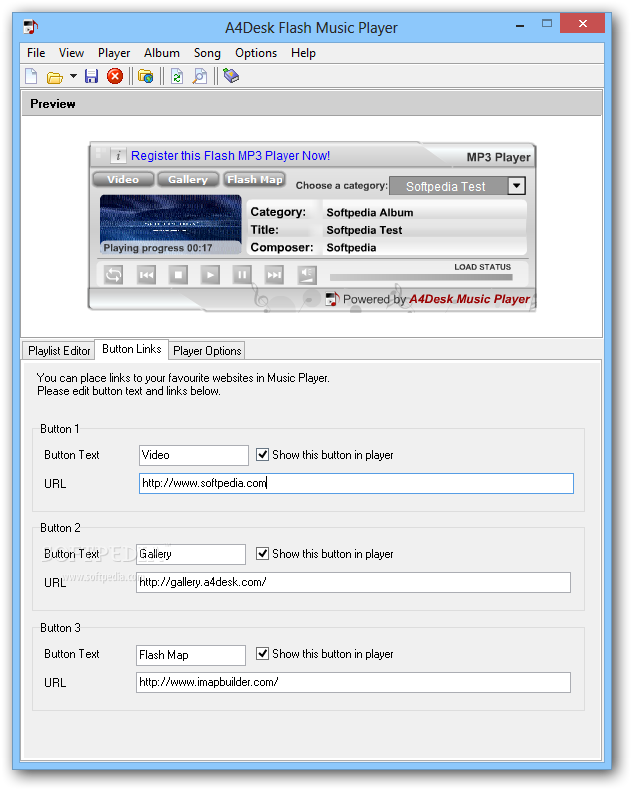This screenshot has width=632, height=790.
Task: Open the Song menu
Action: tap(207, 53)
